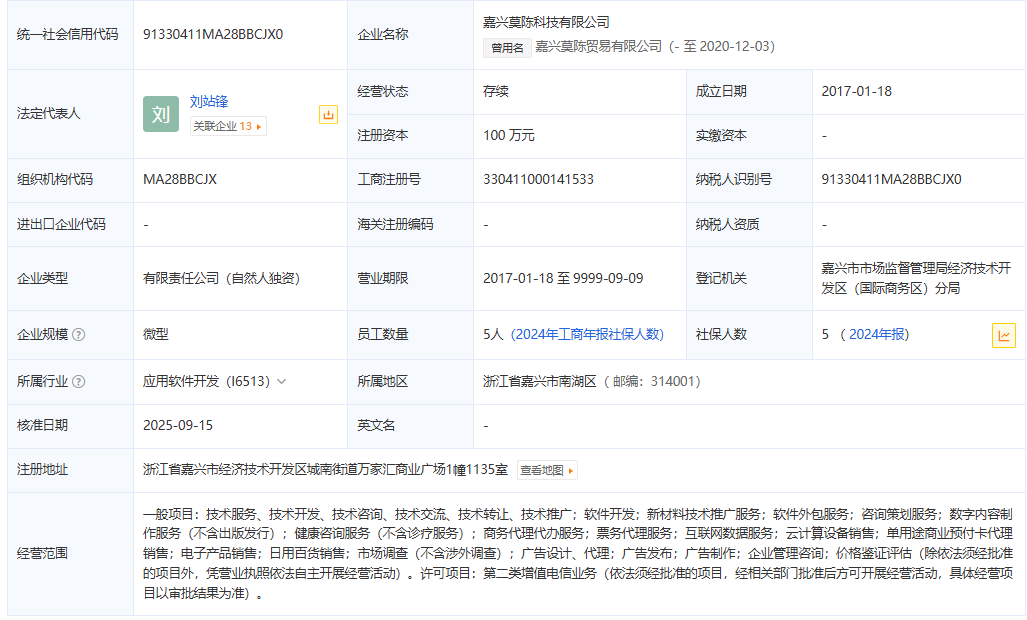Click the unified credit code 91330411MA28BBCJX0
This screenshot has height=620, width=1027.
213,34
